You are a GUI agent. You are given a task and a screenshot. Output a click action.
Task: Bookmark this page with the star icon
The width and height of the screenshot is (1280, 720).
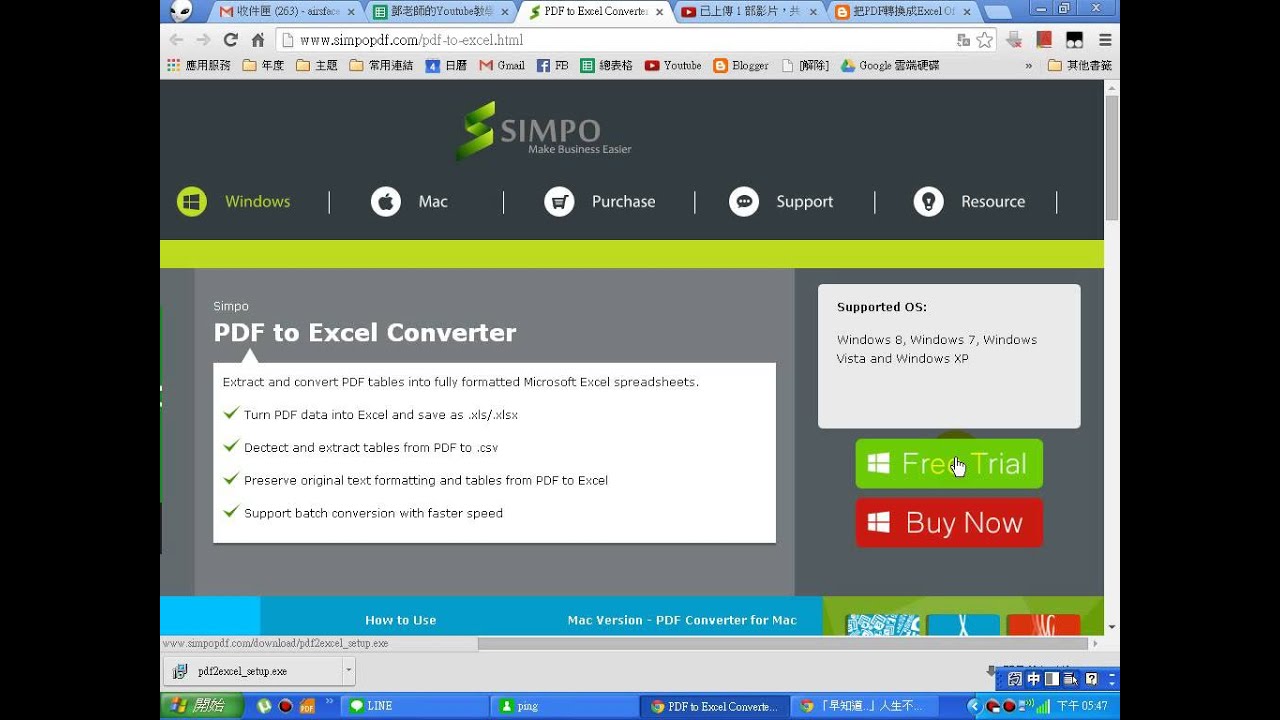point(985,40)
